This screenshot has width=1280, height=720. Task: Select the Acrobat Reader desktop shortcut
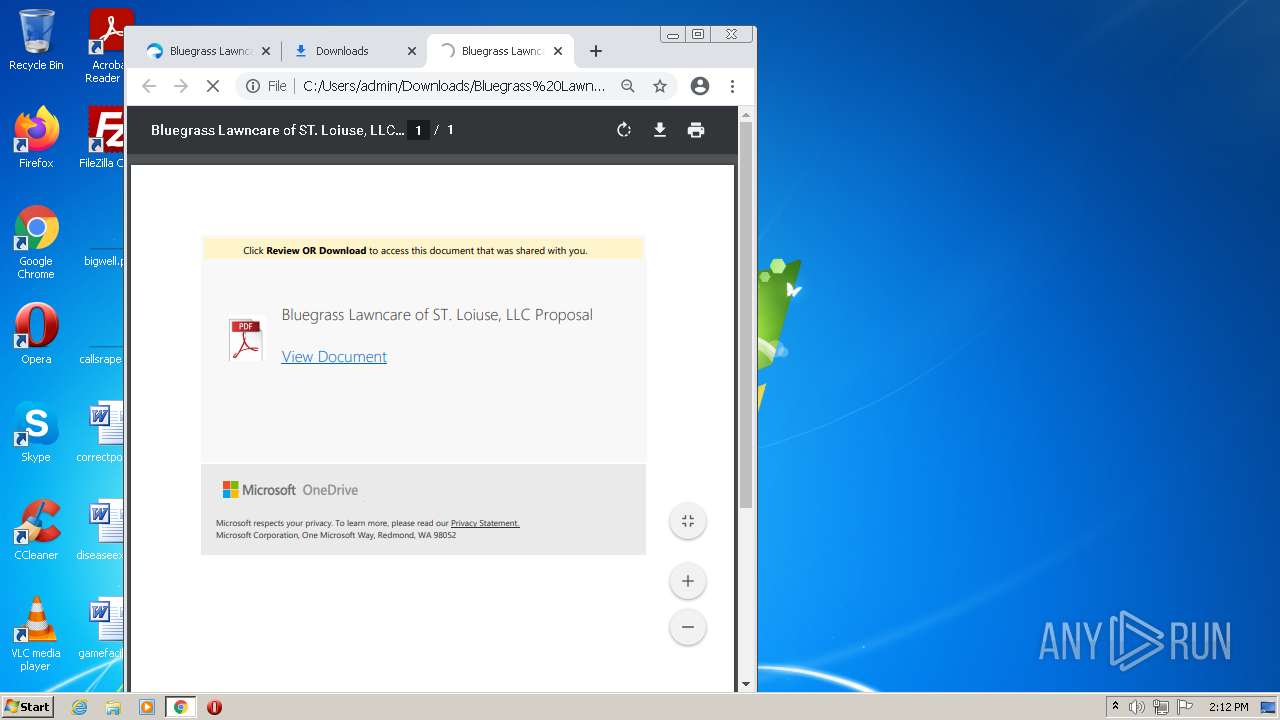104,46
